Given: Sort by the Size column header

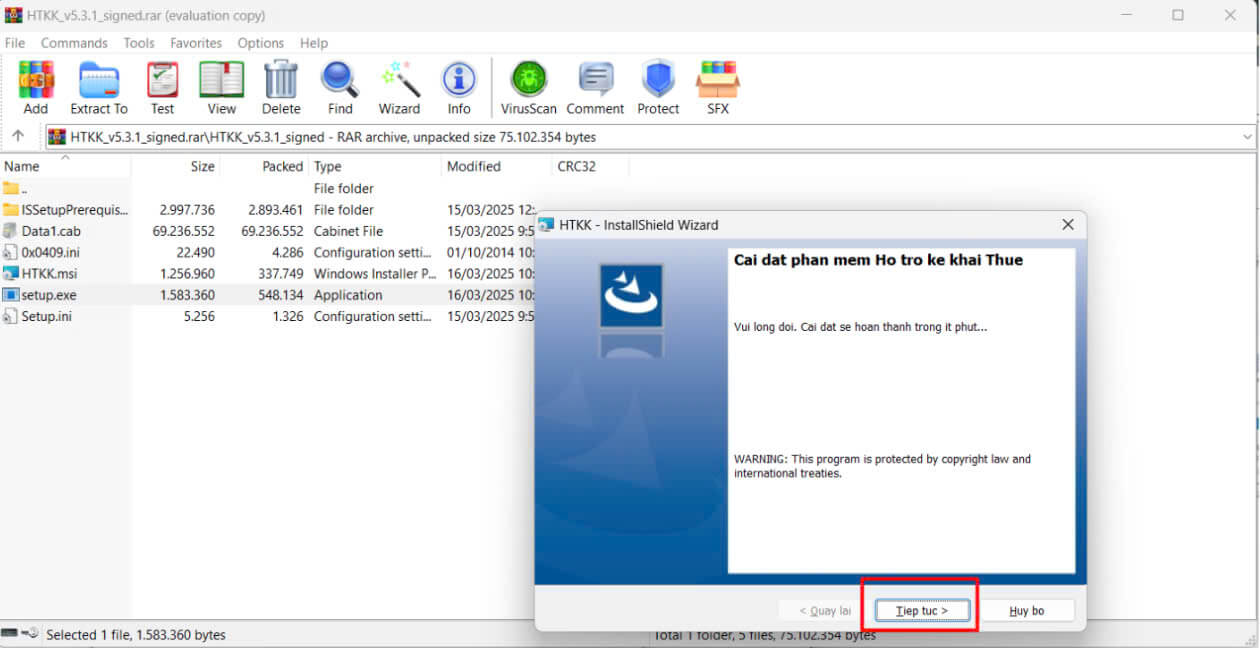Looking at the screenshot, I should [176, 166].
